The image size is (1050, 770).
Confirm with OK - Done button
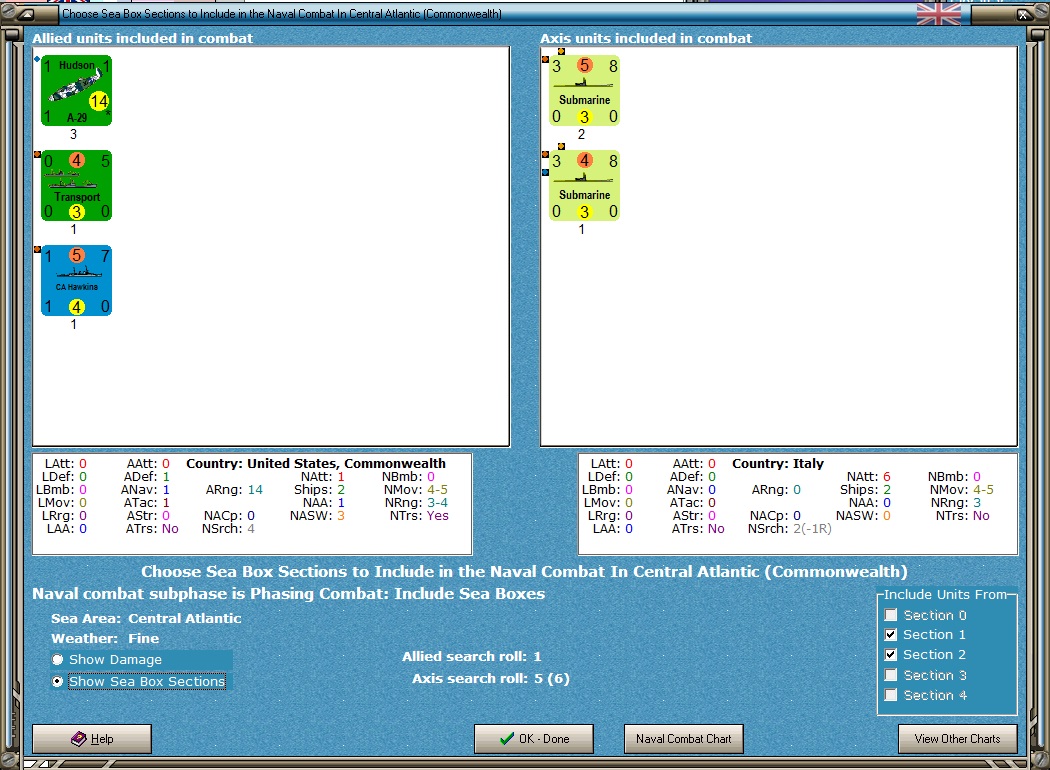[x=534, y=739]
